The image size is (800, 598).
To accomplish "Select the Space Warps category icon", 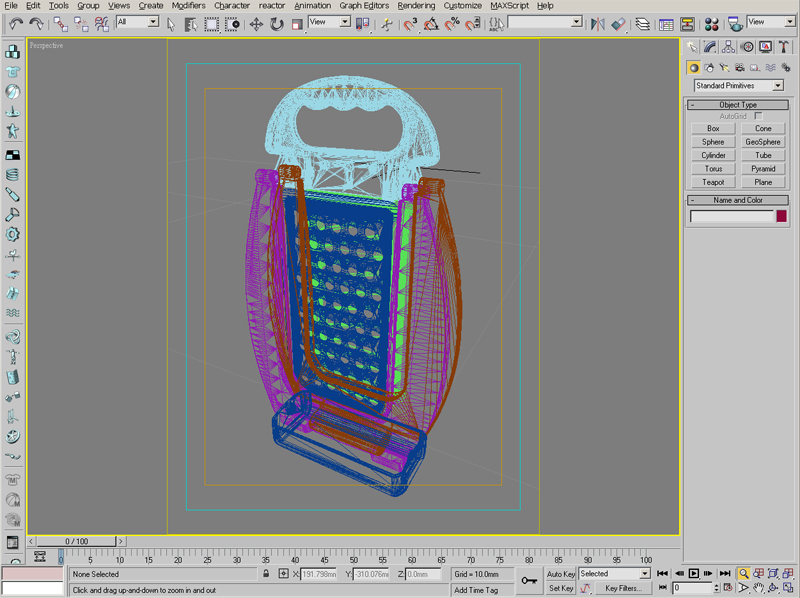I will click(x=770, y=67).
